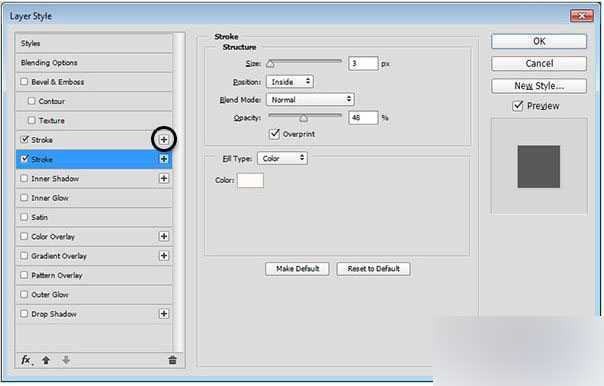Enable Outer Glow checkbox
Viewport: 604px width, 386px height.
click(x=24, y=294)
